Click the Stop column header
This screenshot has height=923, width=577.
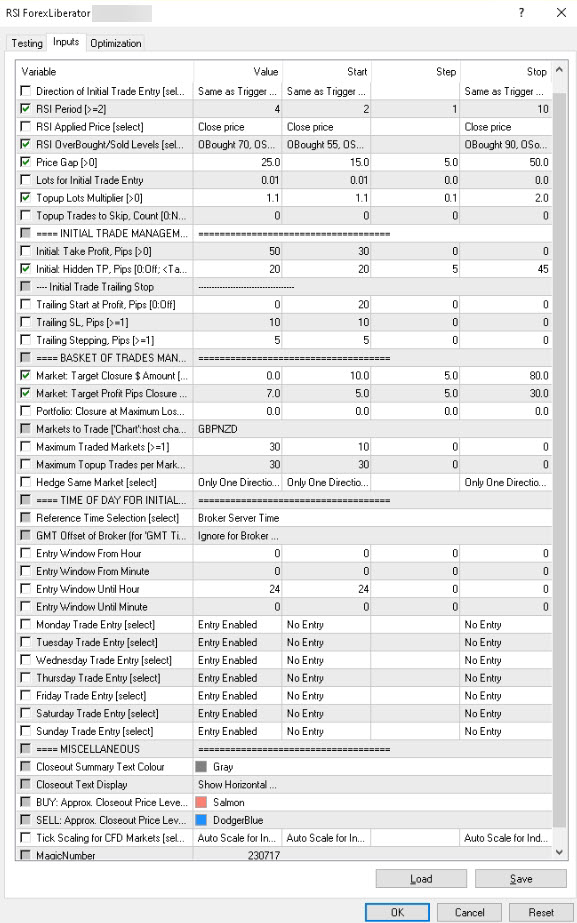point(506,72)
